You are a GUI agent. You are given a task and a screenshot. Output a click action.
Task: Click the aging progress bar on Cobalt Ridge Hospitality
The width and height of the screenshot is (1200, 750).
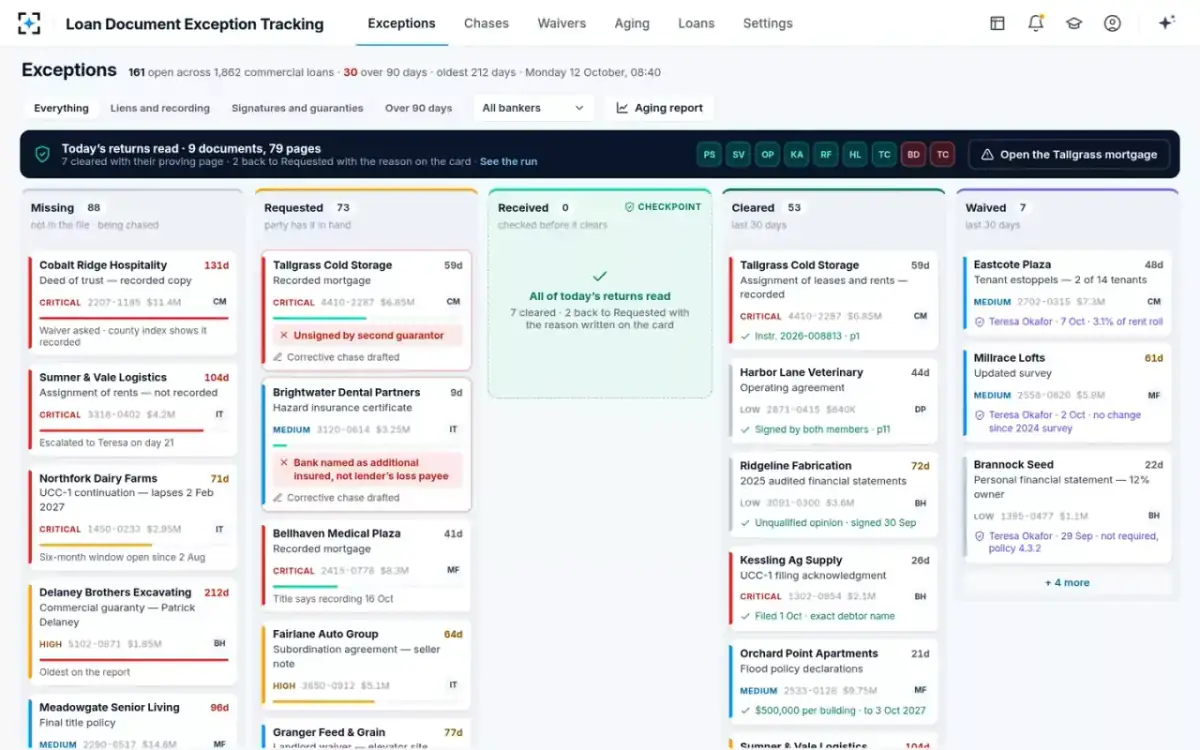(x=134, y=318)
